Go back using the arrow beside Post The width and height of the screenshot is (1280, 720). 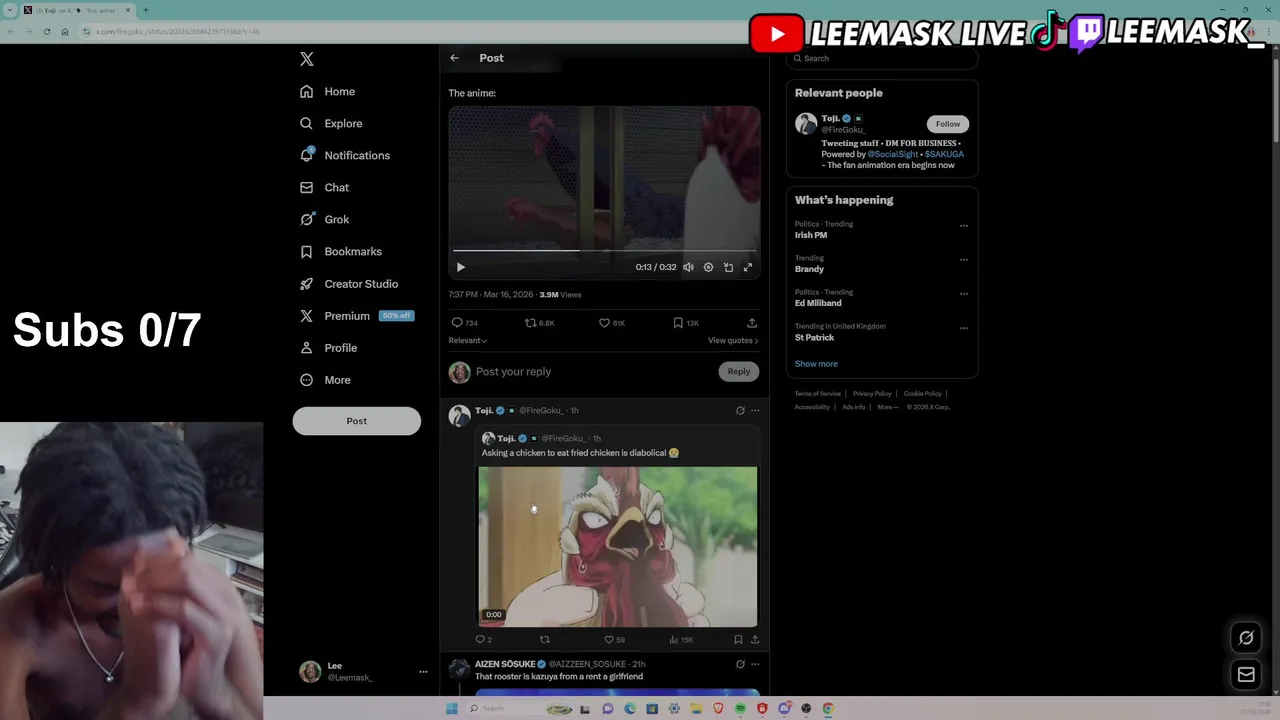pyautogui.click(x=454, y=58)
